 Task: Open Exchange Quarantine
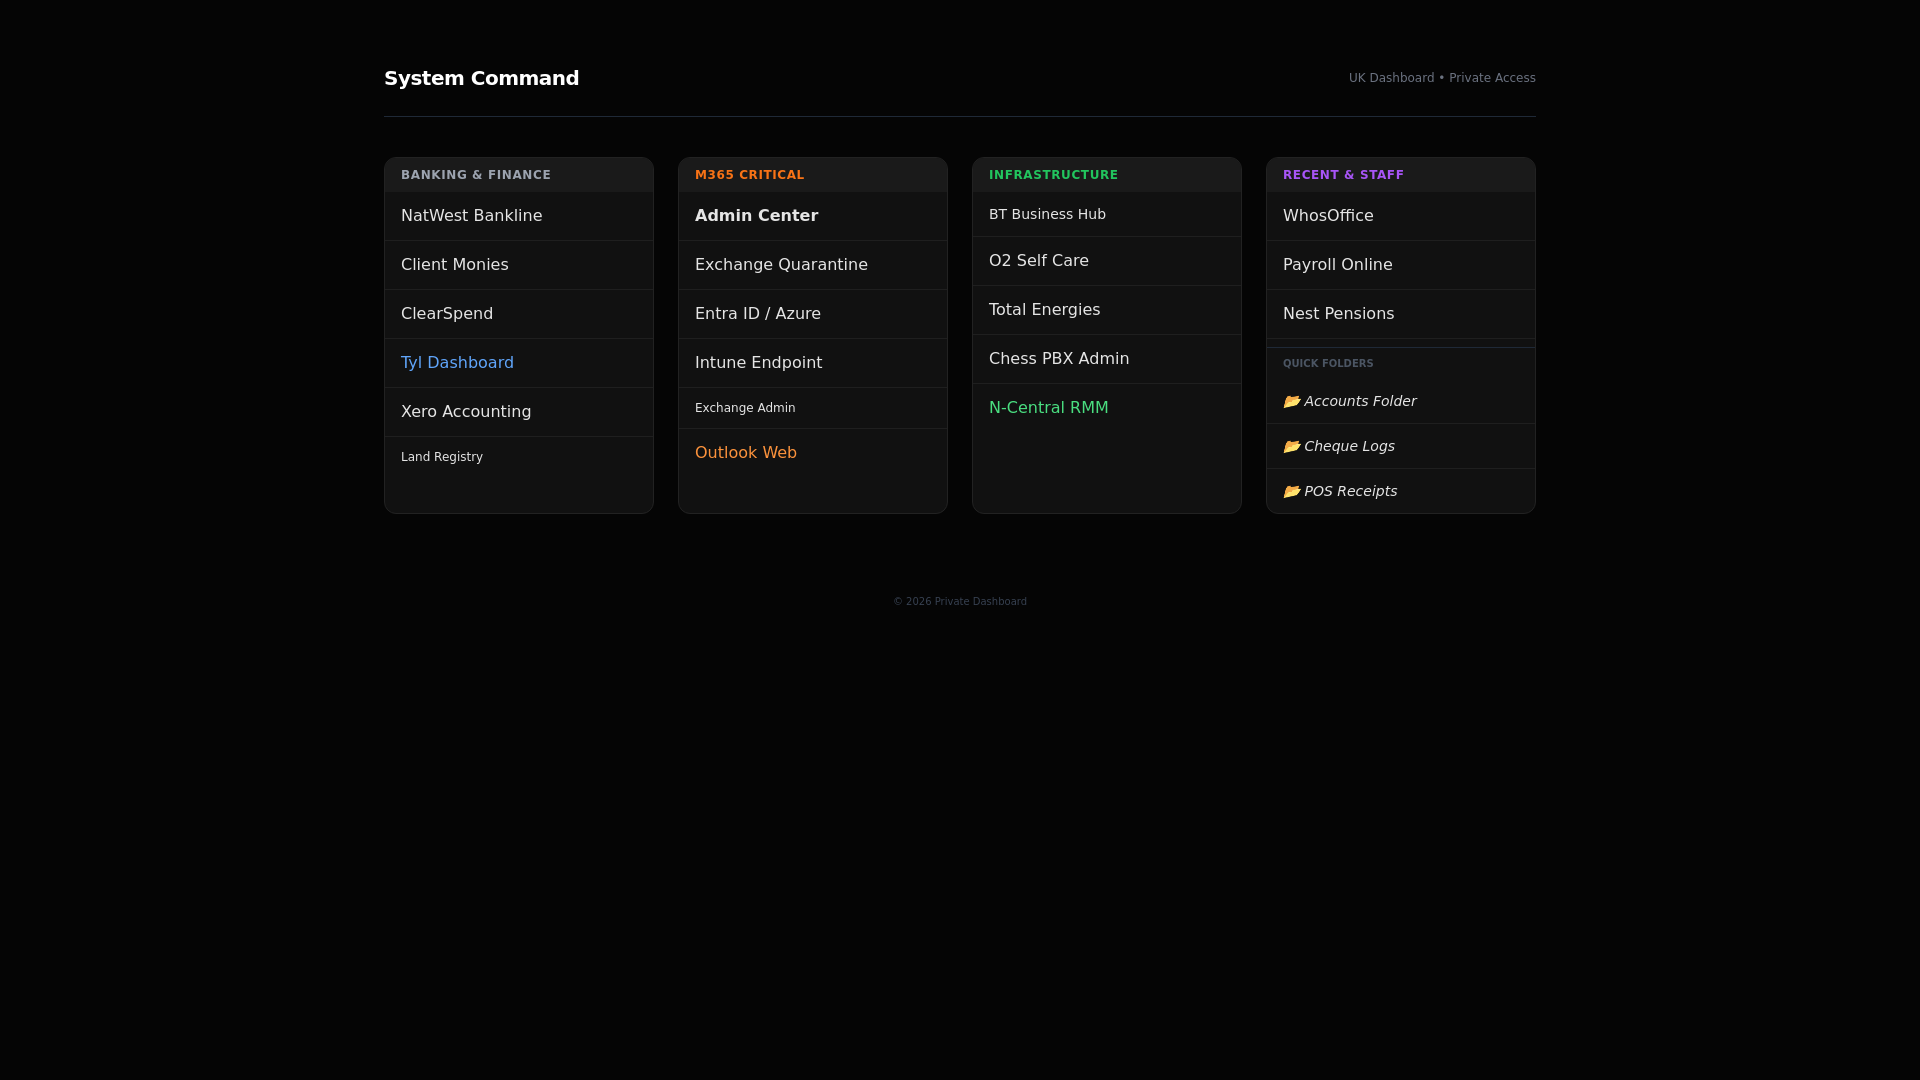813,265
